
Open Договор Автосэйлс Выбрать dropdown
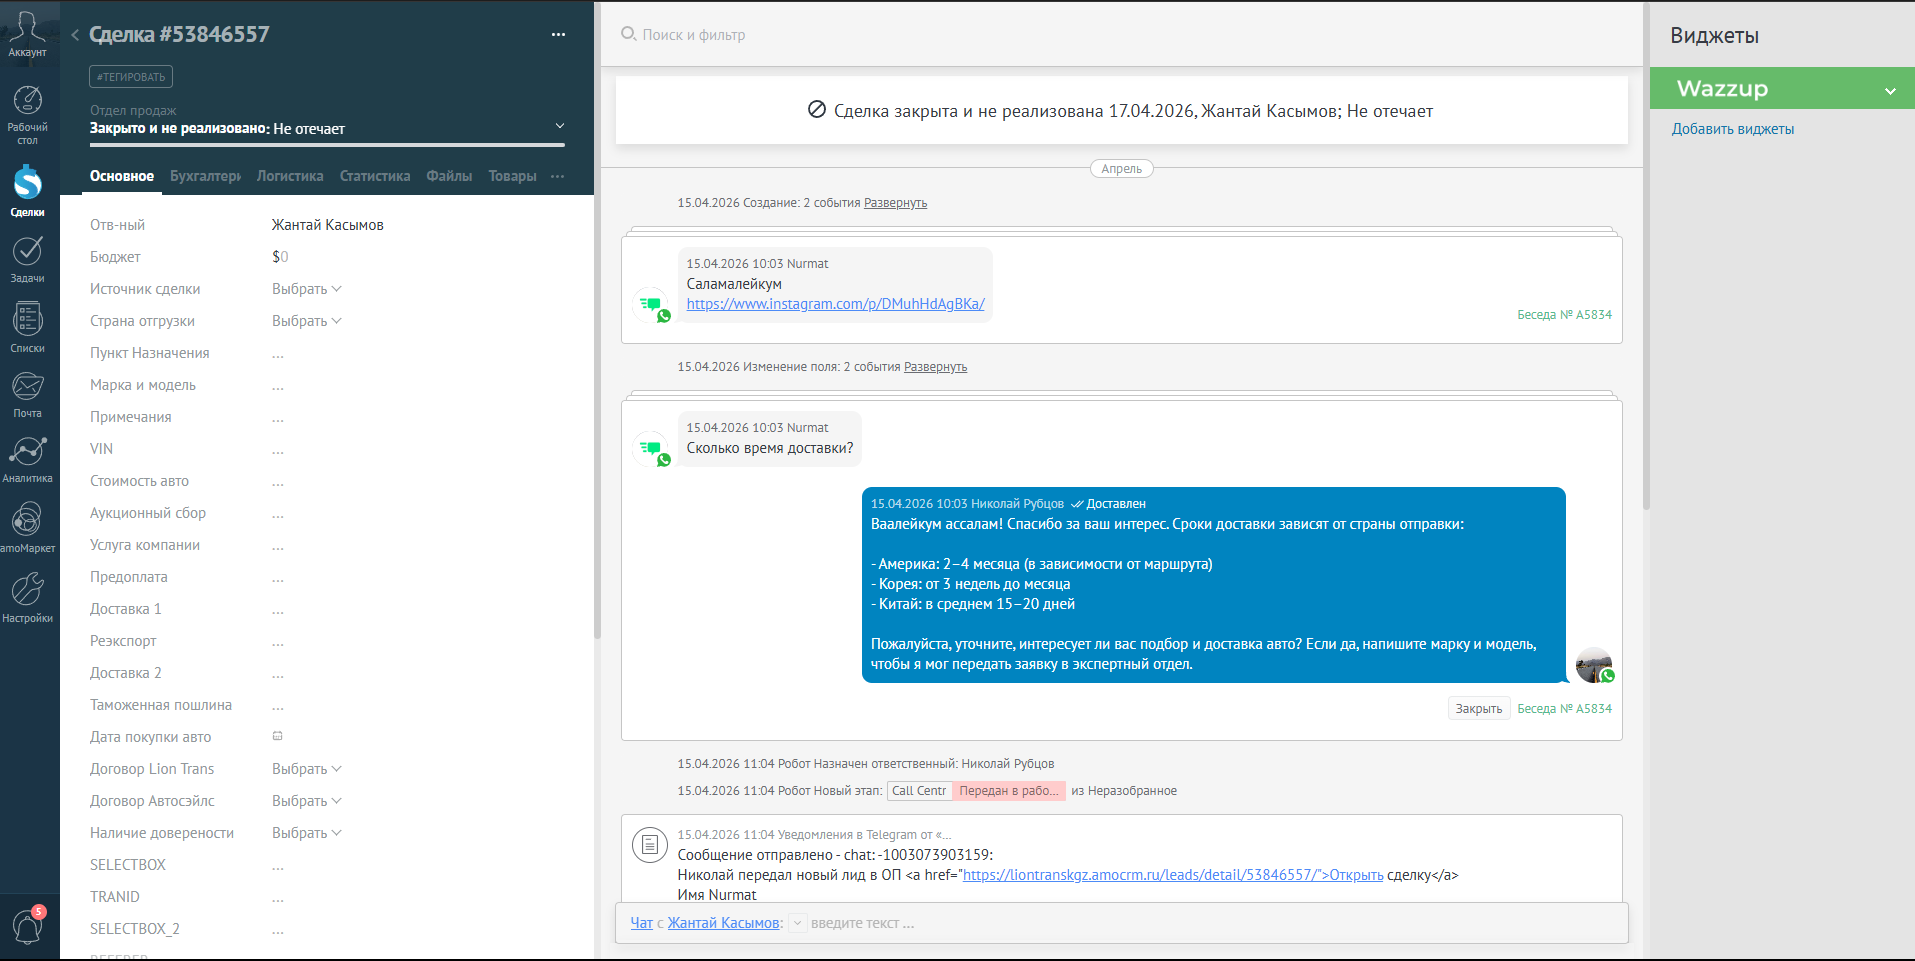[307, 801]
